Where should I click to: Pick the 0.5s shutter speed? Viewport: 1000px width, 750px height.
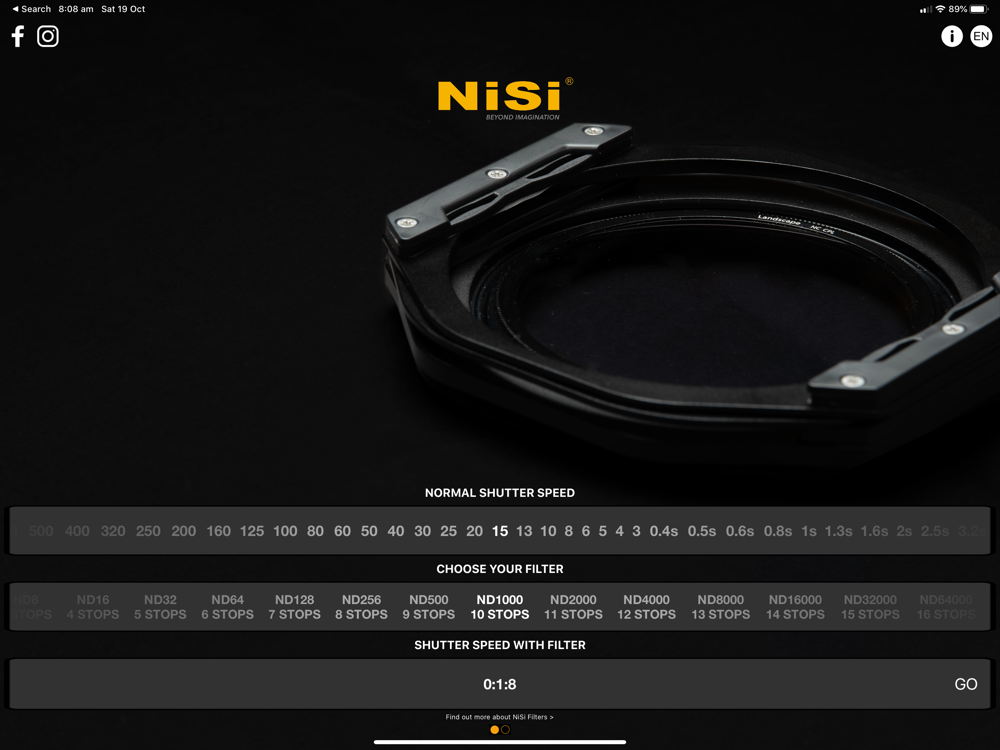(x=701, y=531)
